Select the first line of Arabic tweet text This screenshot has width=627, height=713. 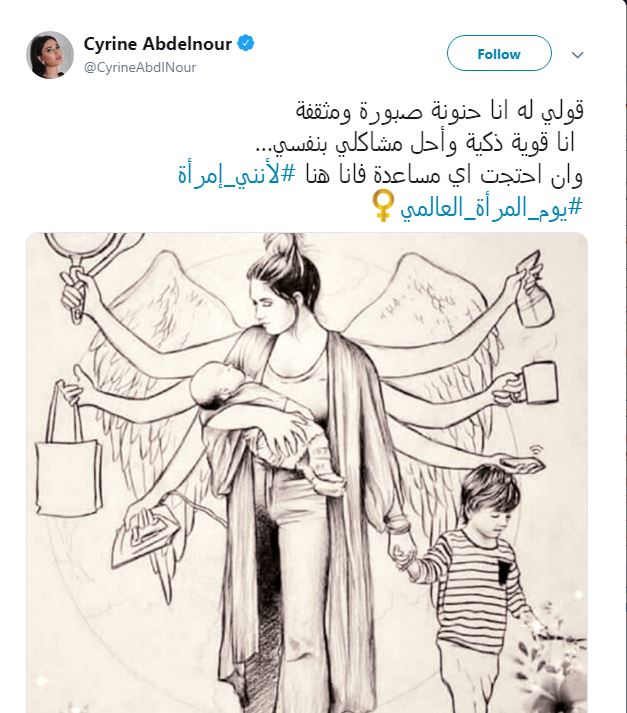point(439,111)
